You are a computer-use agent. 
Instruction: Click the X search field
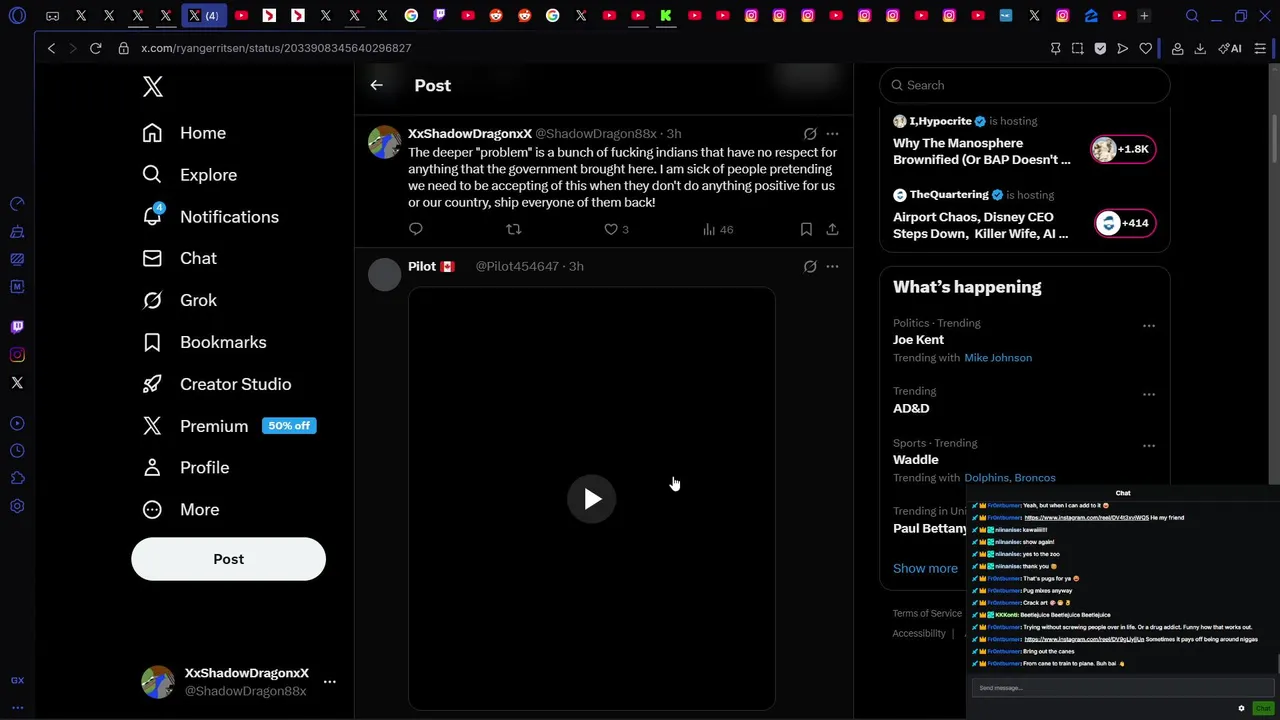point(1024,85)
